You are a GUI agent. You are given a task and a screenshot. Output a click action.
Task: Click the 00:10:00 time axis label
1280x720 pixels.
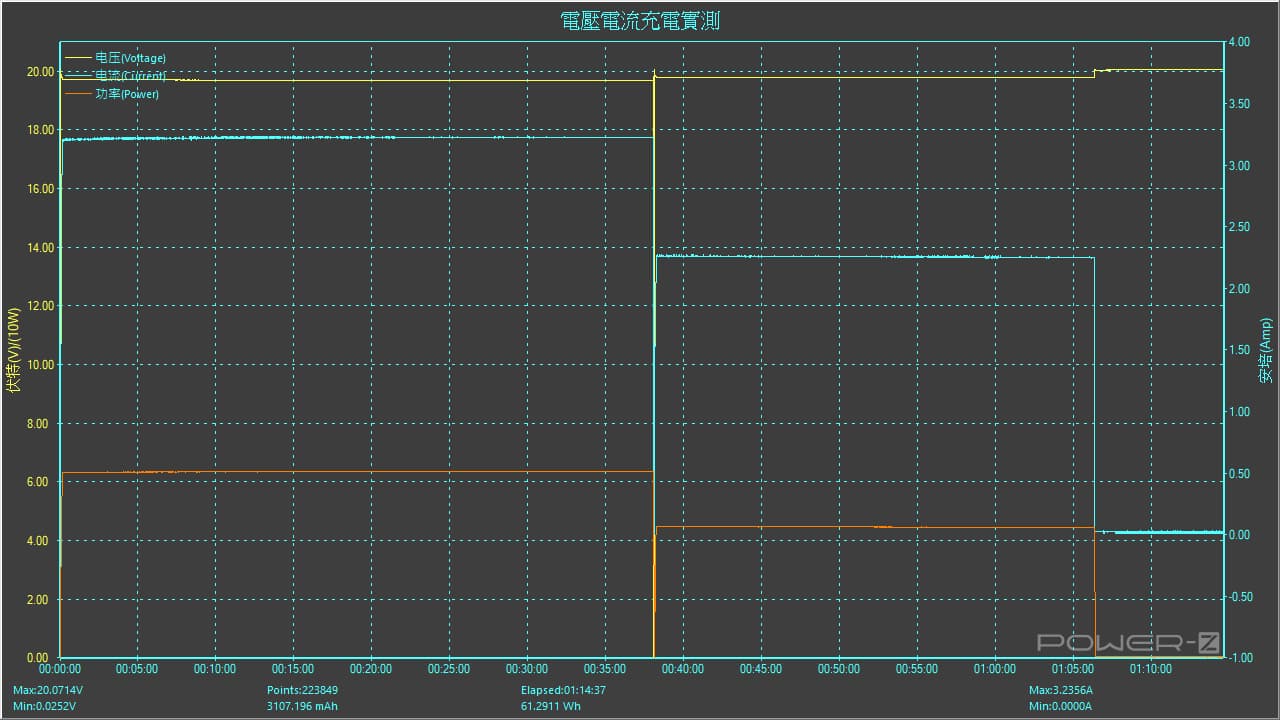pos(215,669)
